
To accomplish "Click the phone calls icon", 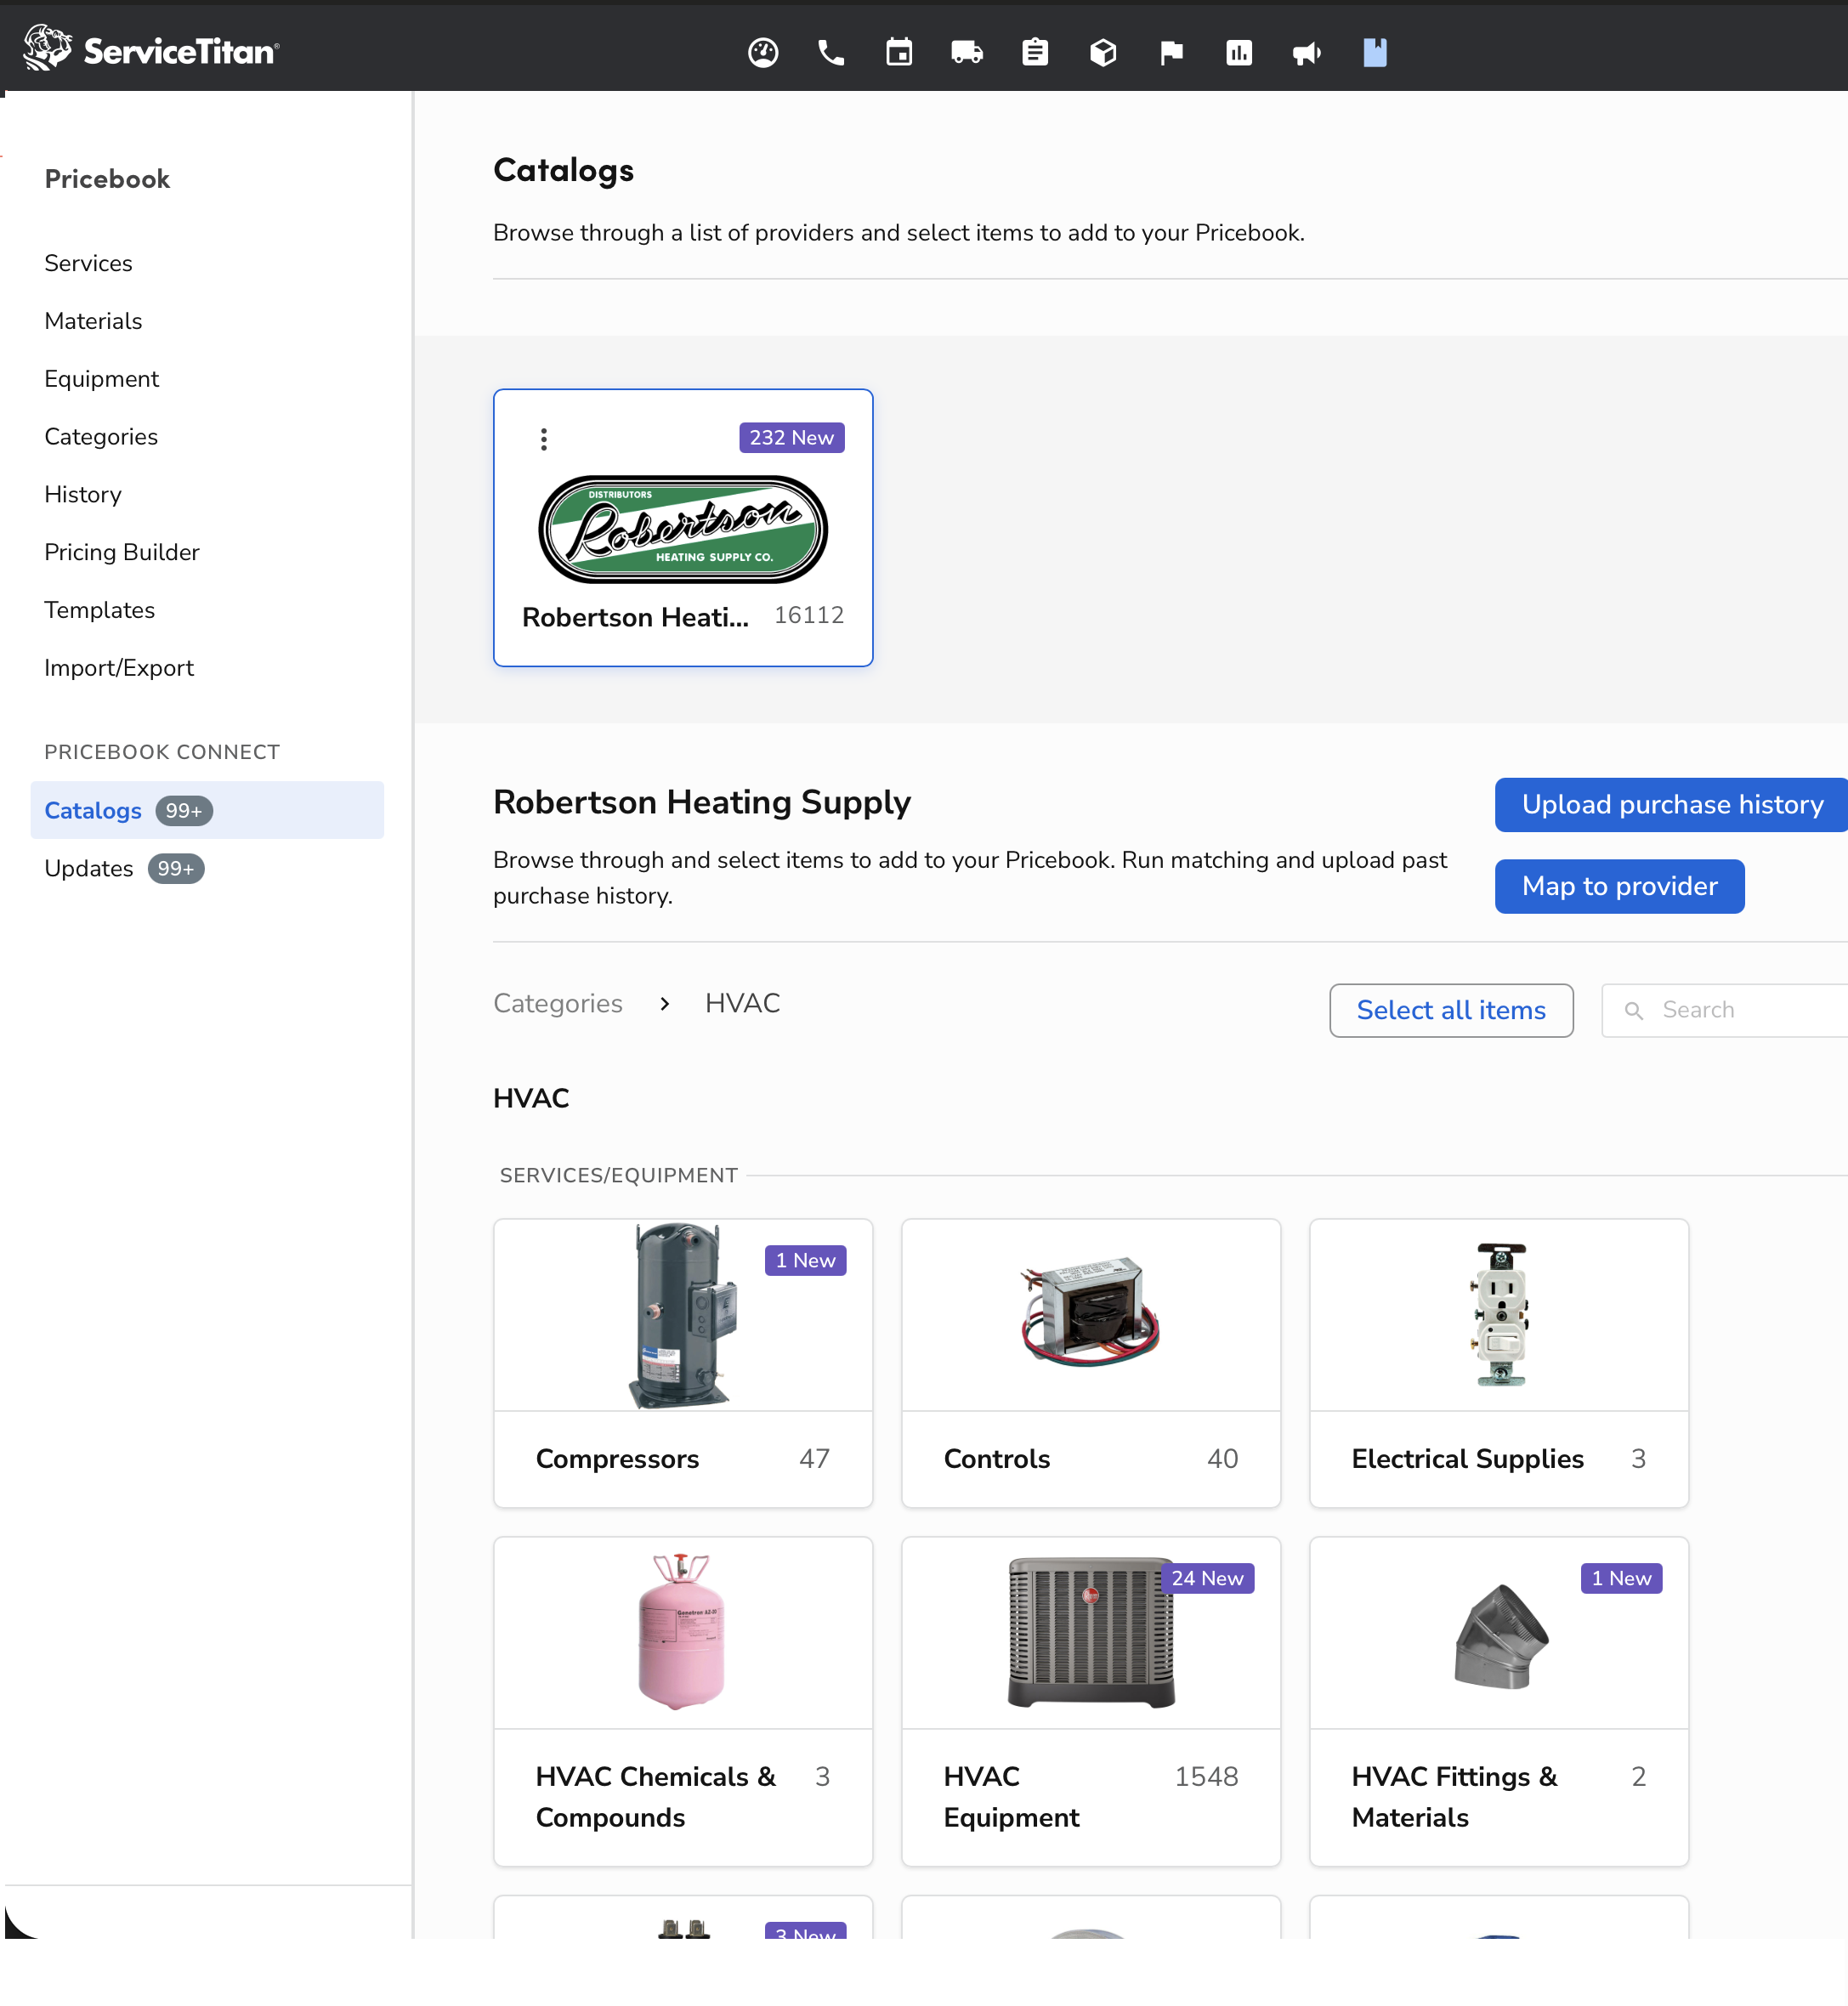I will [x=831, y=52].
